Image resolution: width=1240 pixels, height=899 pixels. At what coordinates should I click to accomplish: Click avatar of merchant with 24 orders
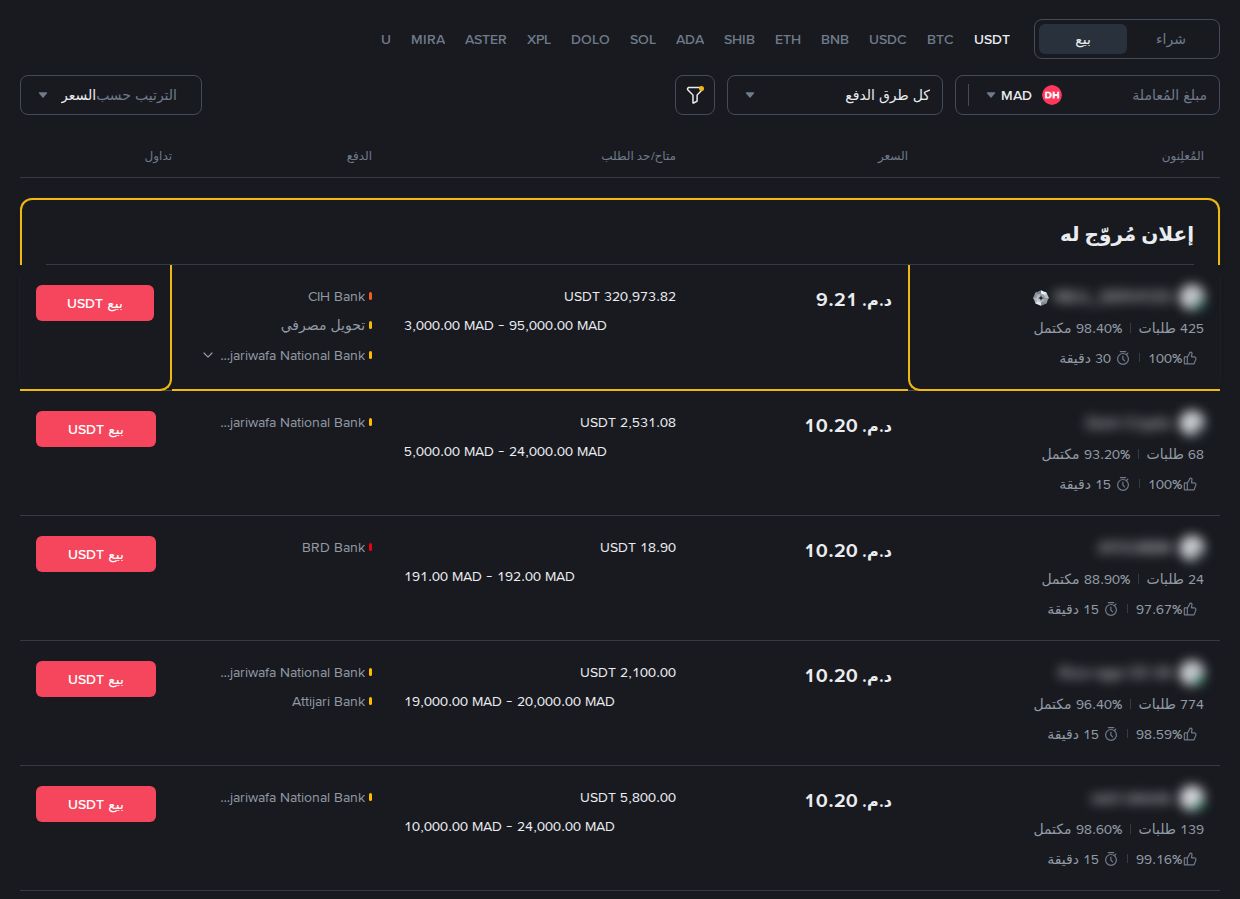(x=1190, y=547)
